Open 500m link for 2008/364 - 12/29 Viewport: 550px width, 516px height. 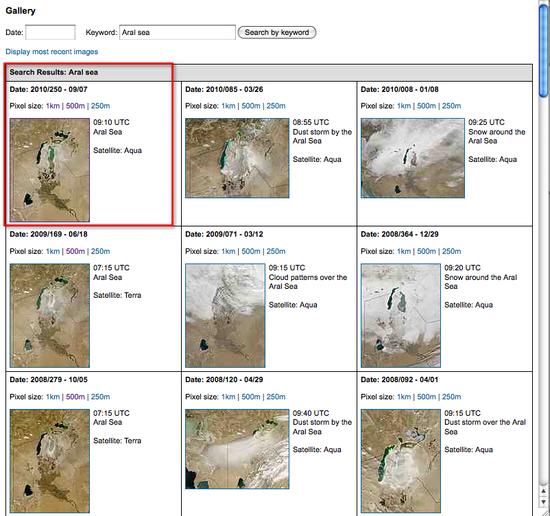click(x=427, y=251)
